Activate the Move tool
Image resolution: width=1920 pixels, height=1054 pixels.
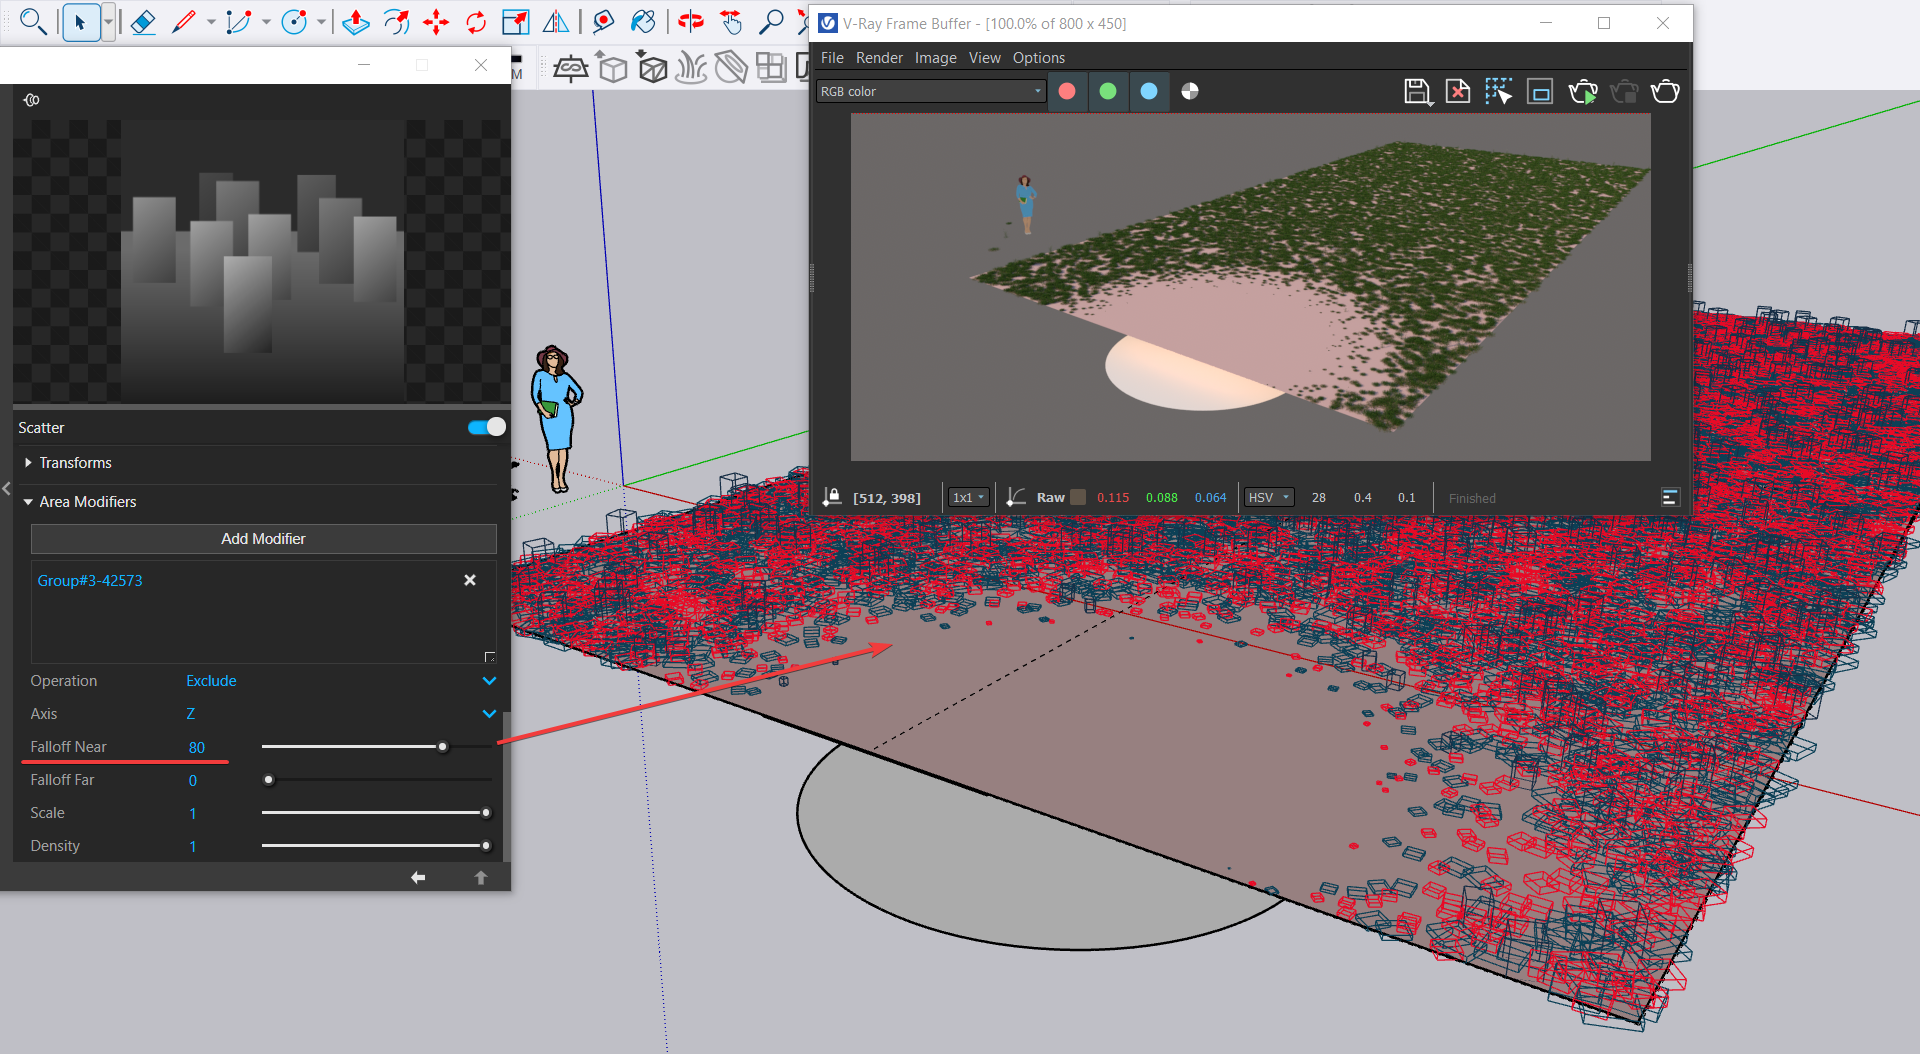[436, 22]
